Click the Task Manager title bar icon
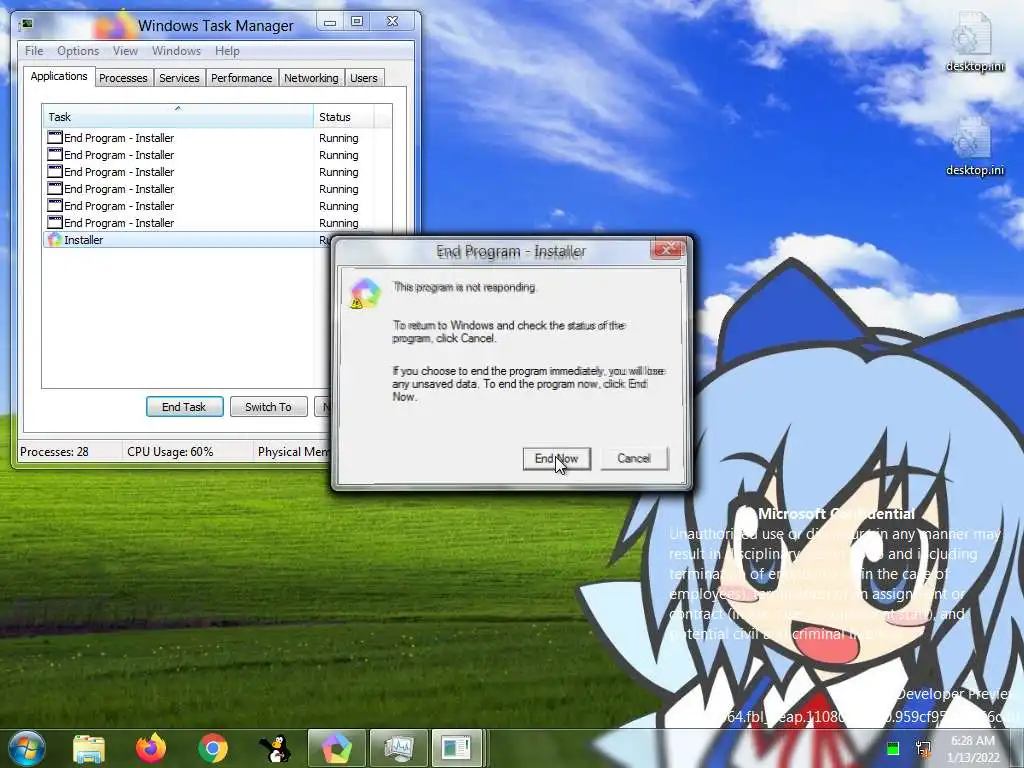The image size is (1024, 768). click(x=27, y=24)
